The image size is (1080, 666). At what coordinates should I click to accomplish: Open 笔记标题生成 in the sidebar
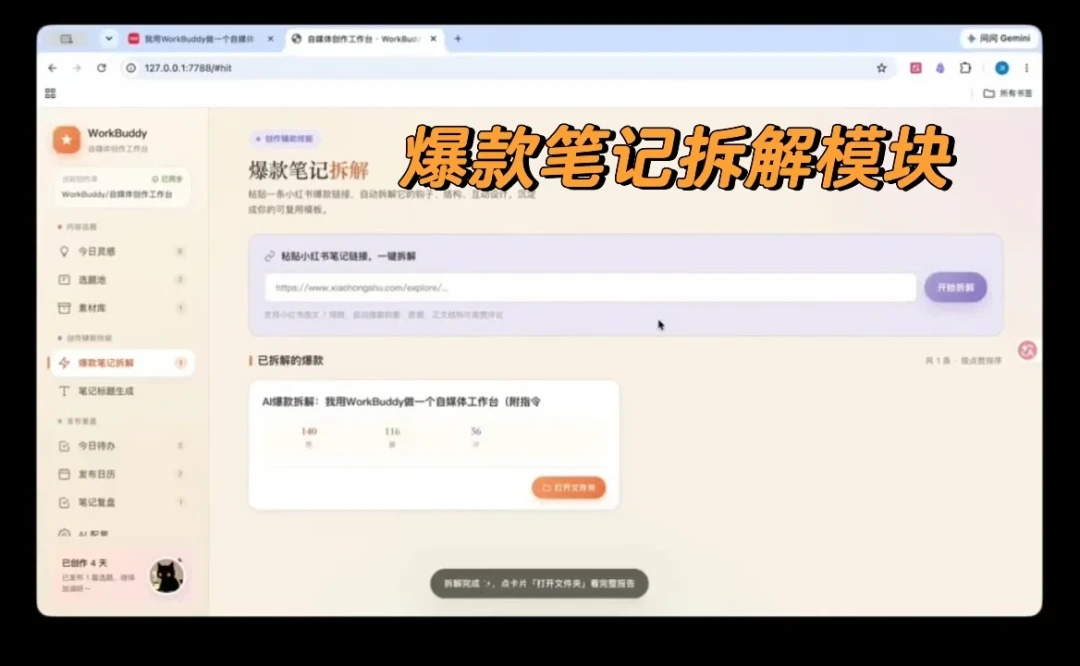point(122,391)
